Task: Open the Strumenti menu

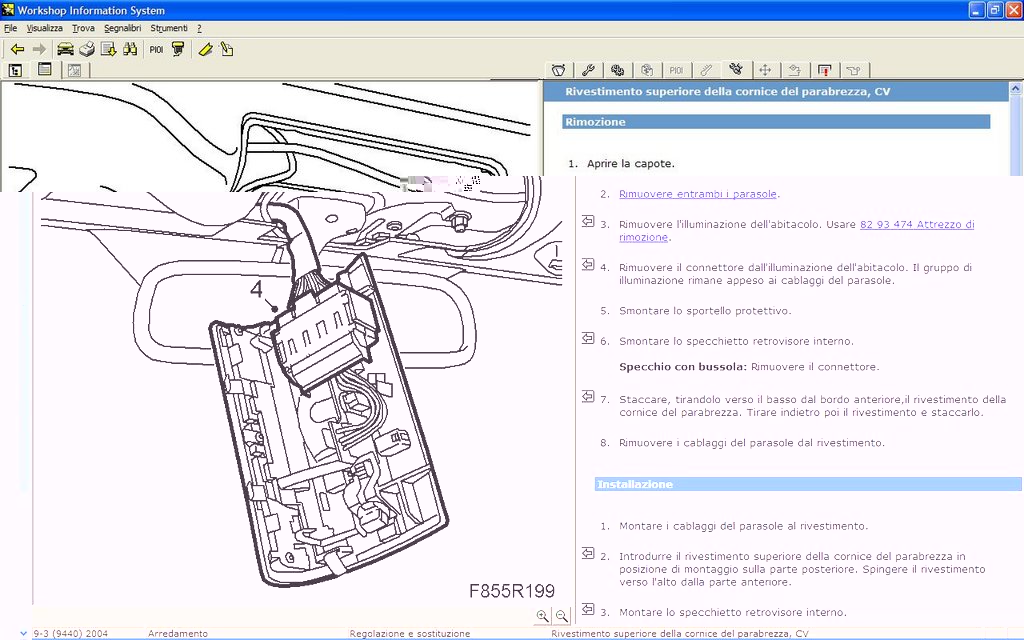Action: point(169,28)
